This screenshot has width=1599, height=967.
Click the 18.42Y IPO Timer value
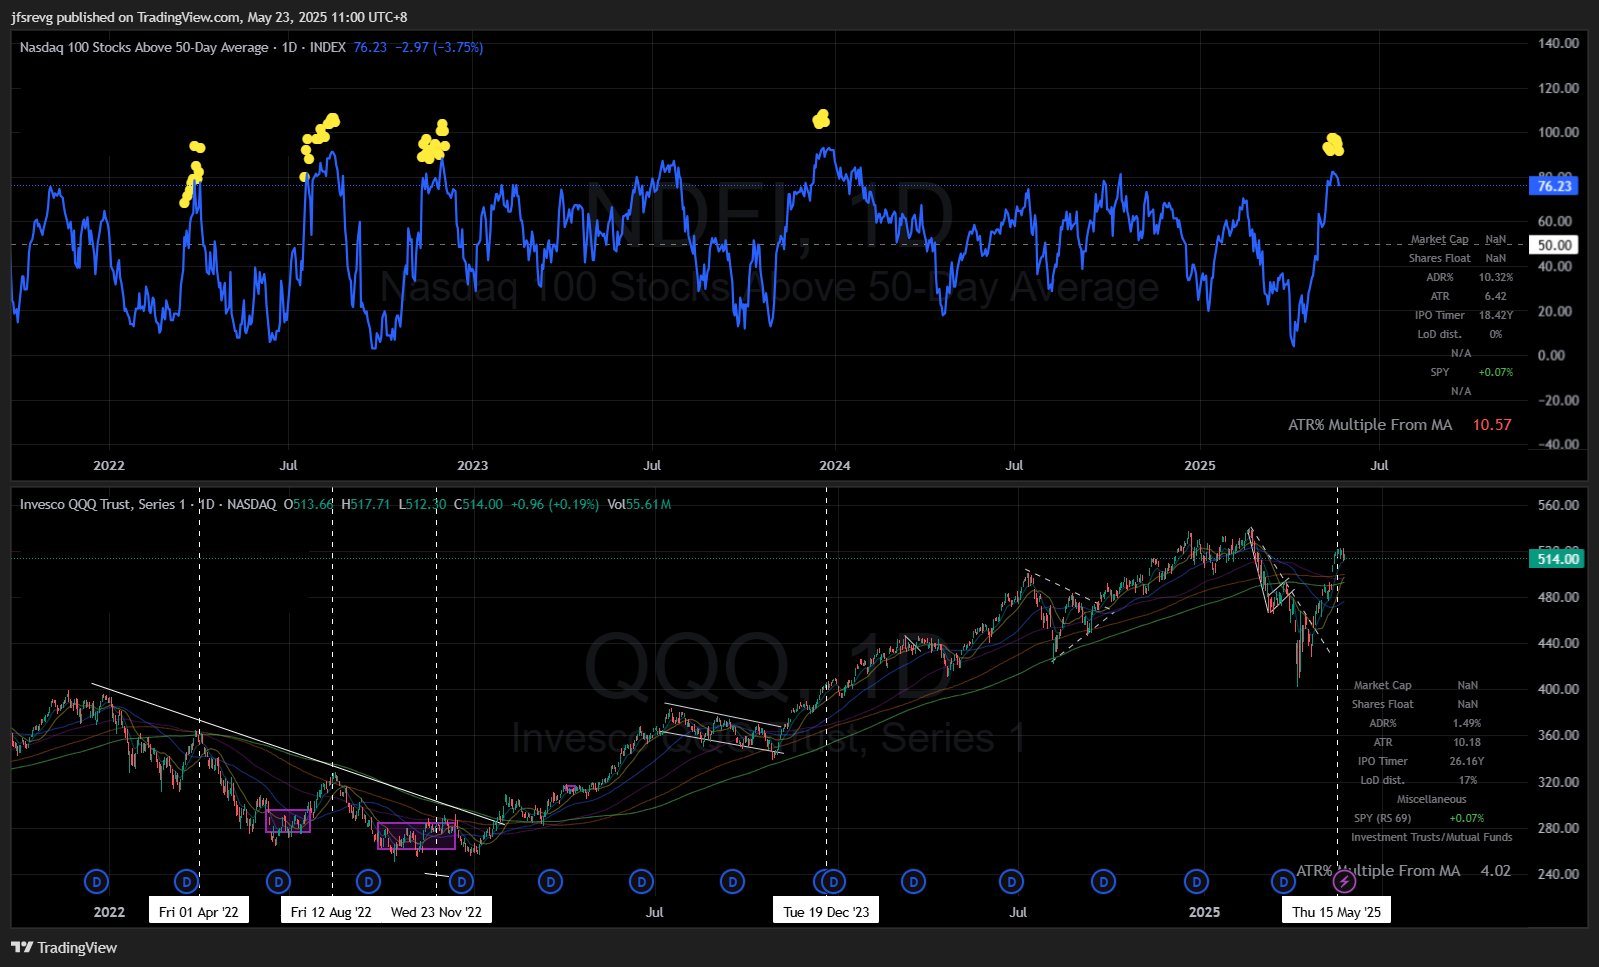point(1496,315)
